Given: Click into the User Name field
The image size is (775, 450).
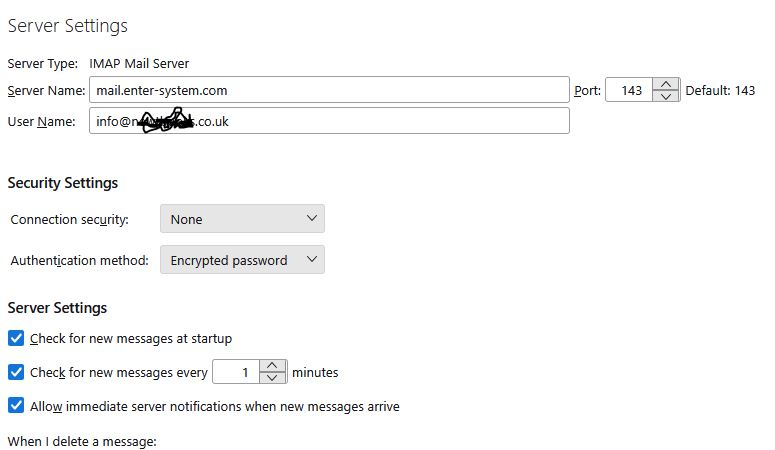Looking at the screenshot, I should point(329,121).
